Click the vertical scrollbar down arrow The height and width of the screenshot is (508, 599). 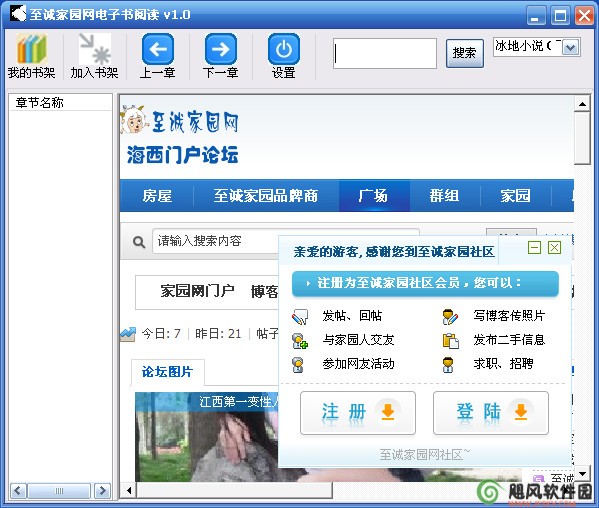click(x=582, y=474)
